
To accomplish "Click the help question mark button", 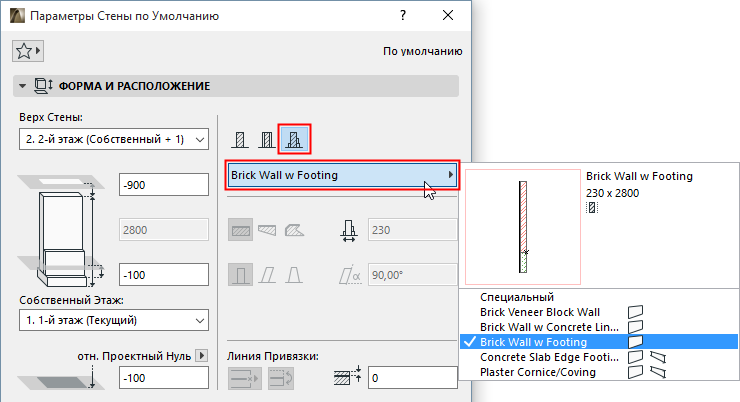I will click(402, 16).
